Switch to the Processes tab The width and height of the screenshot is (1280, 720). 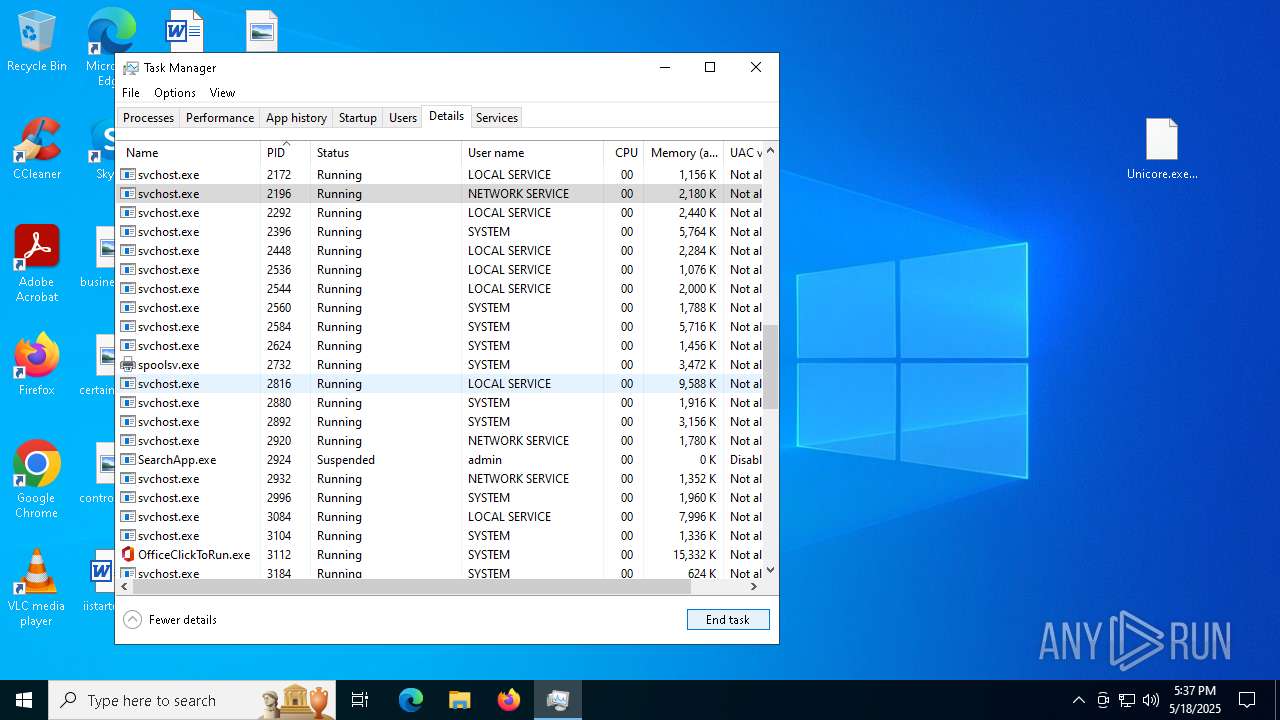coord(148,118)
